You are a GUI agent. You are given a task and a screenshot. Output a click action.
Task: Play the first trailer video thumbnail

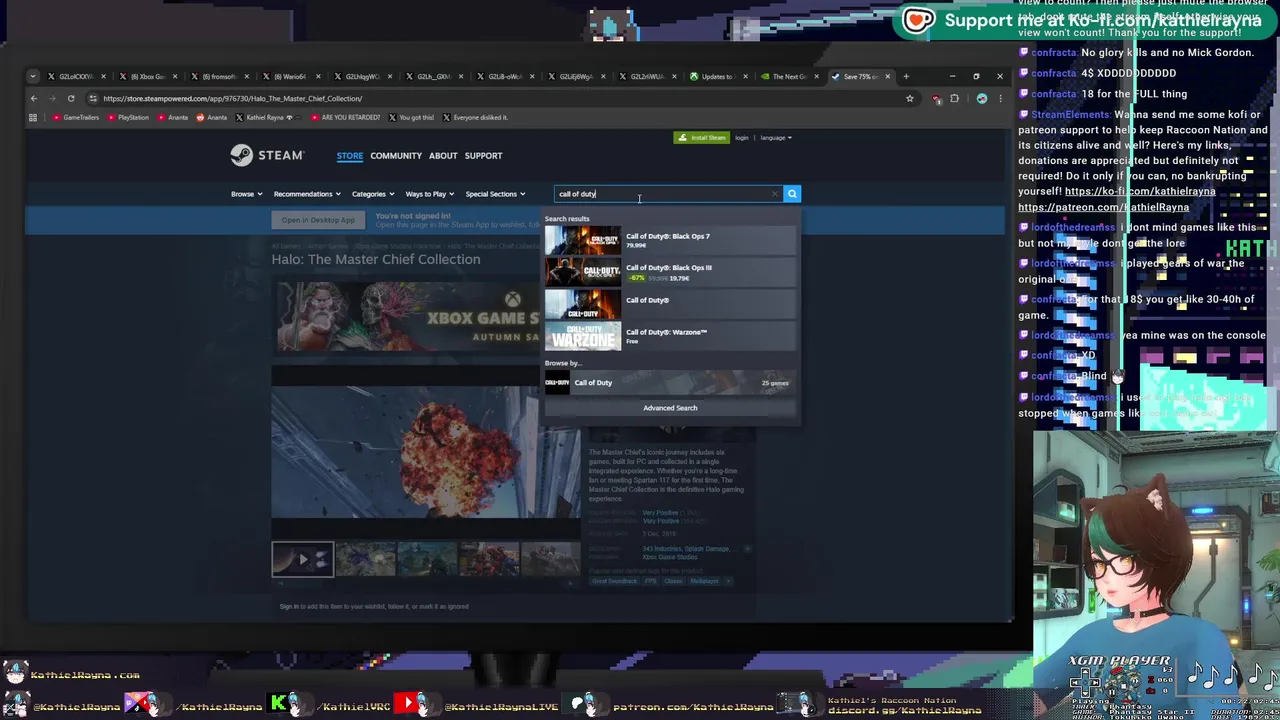[x=303, y=559]
